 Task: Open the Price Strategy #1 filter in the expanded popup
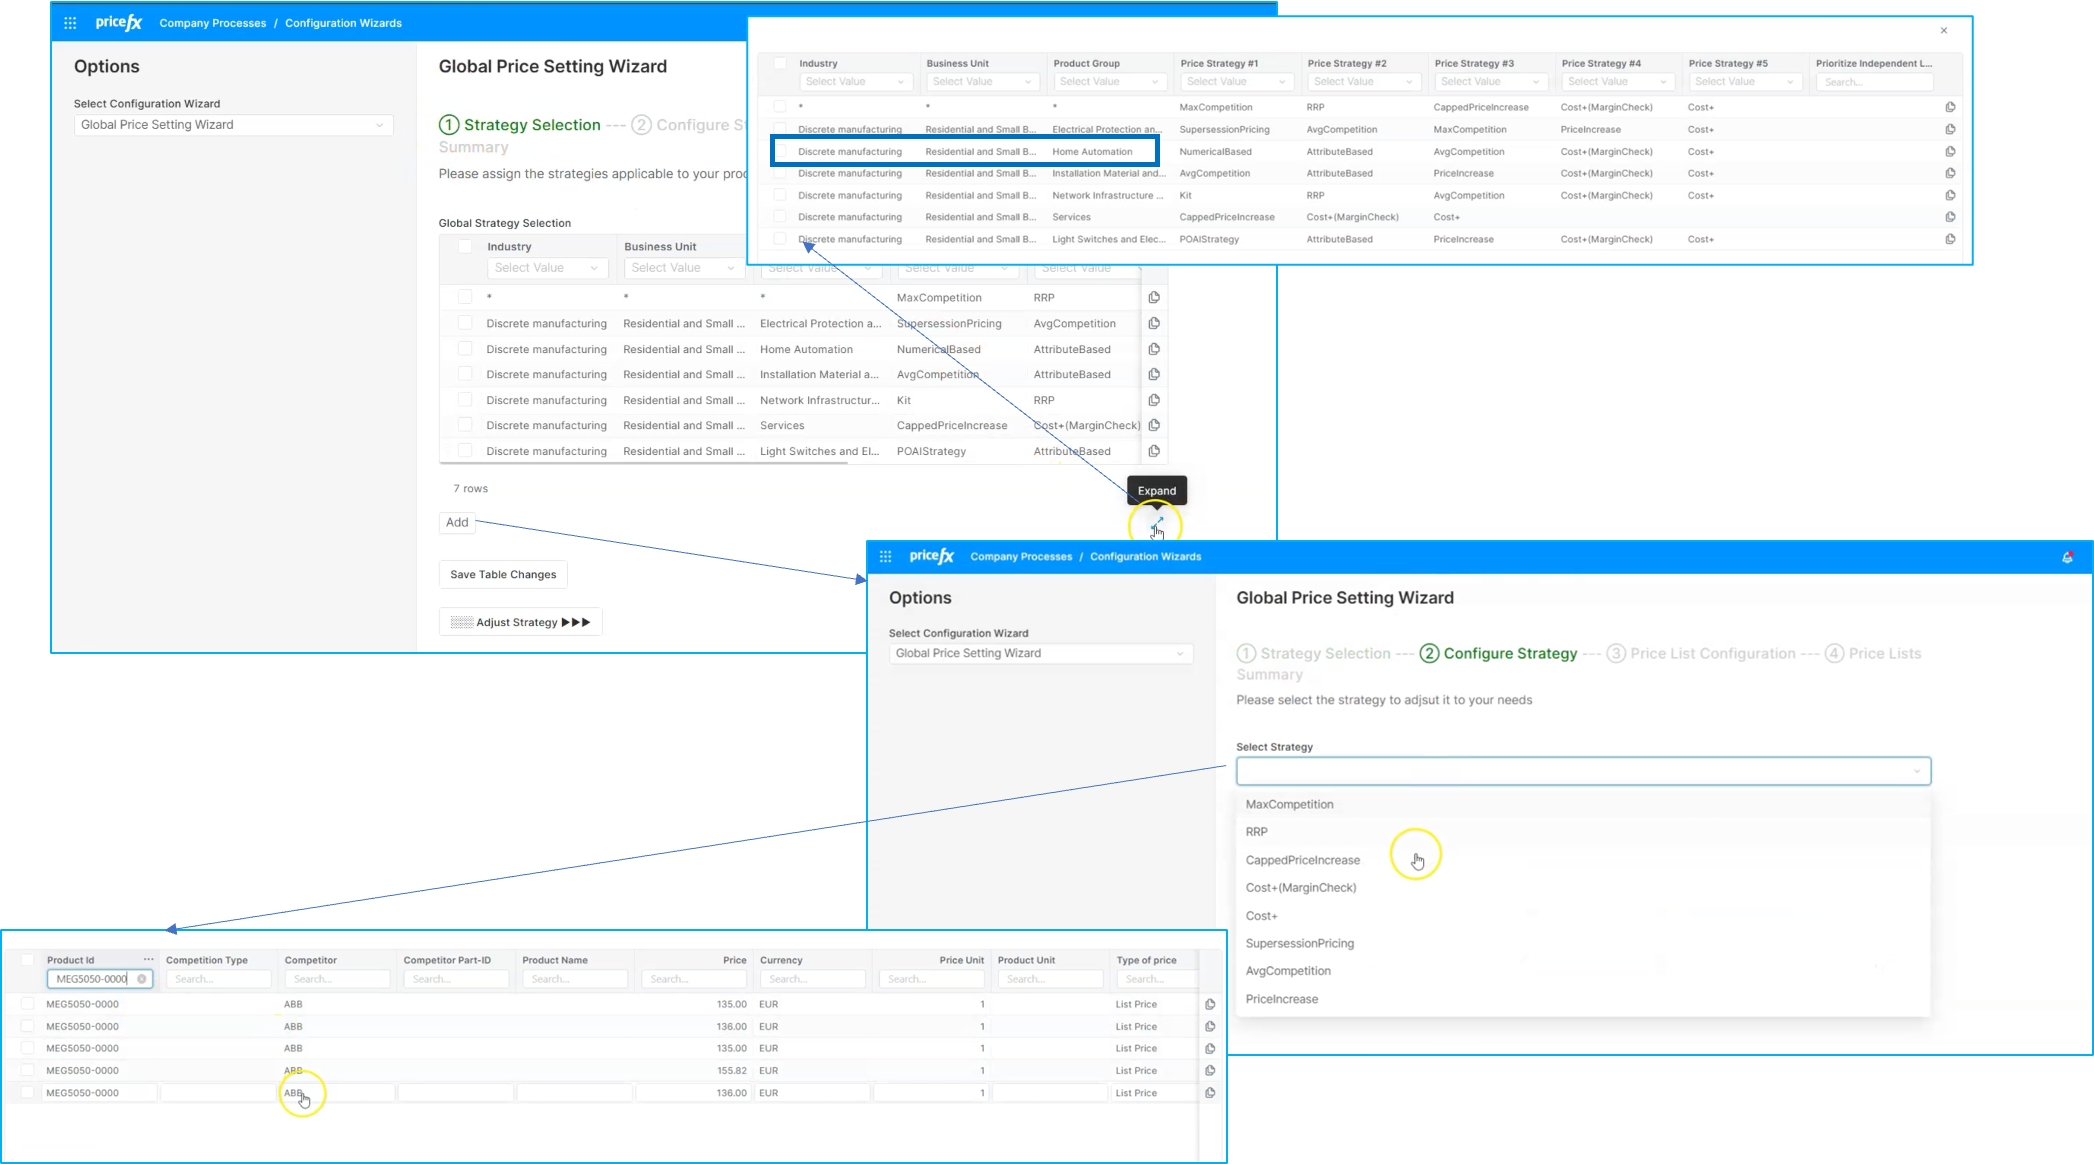coord(1235,82)
